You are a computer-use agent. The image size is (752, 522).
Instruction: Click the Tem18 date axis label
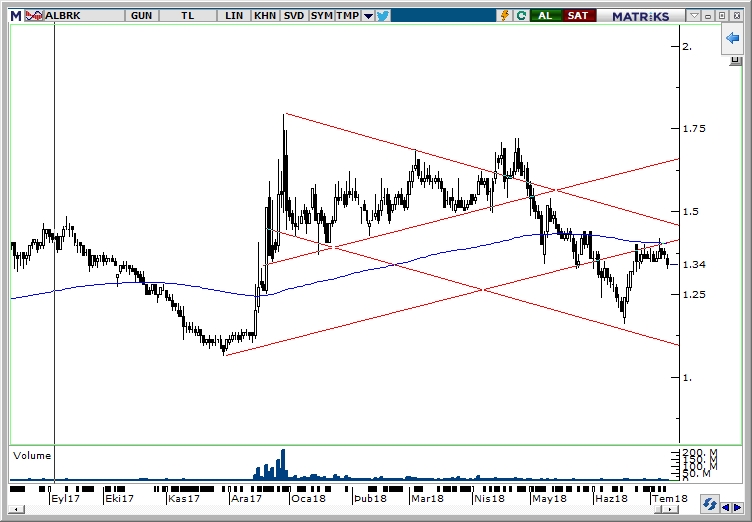tap(670, 498)
